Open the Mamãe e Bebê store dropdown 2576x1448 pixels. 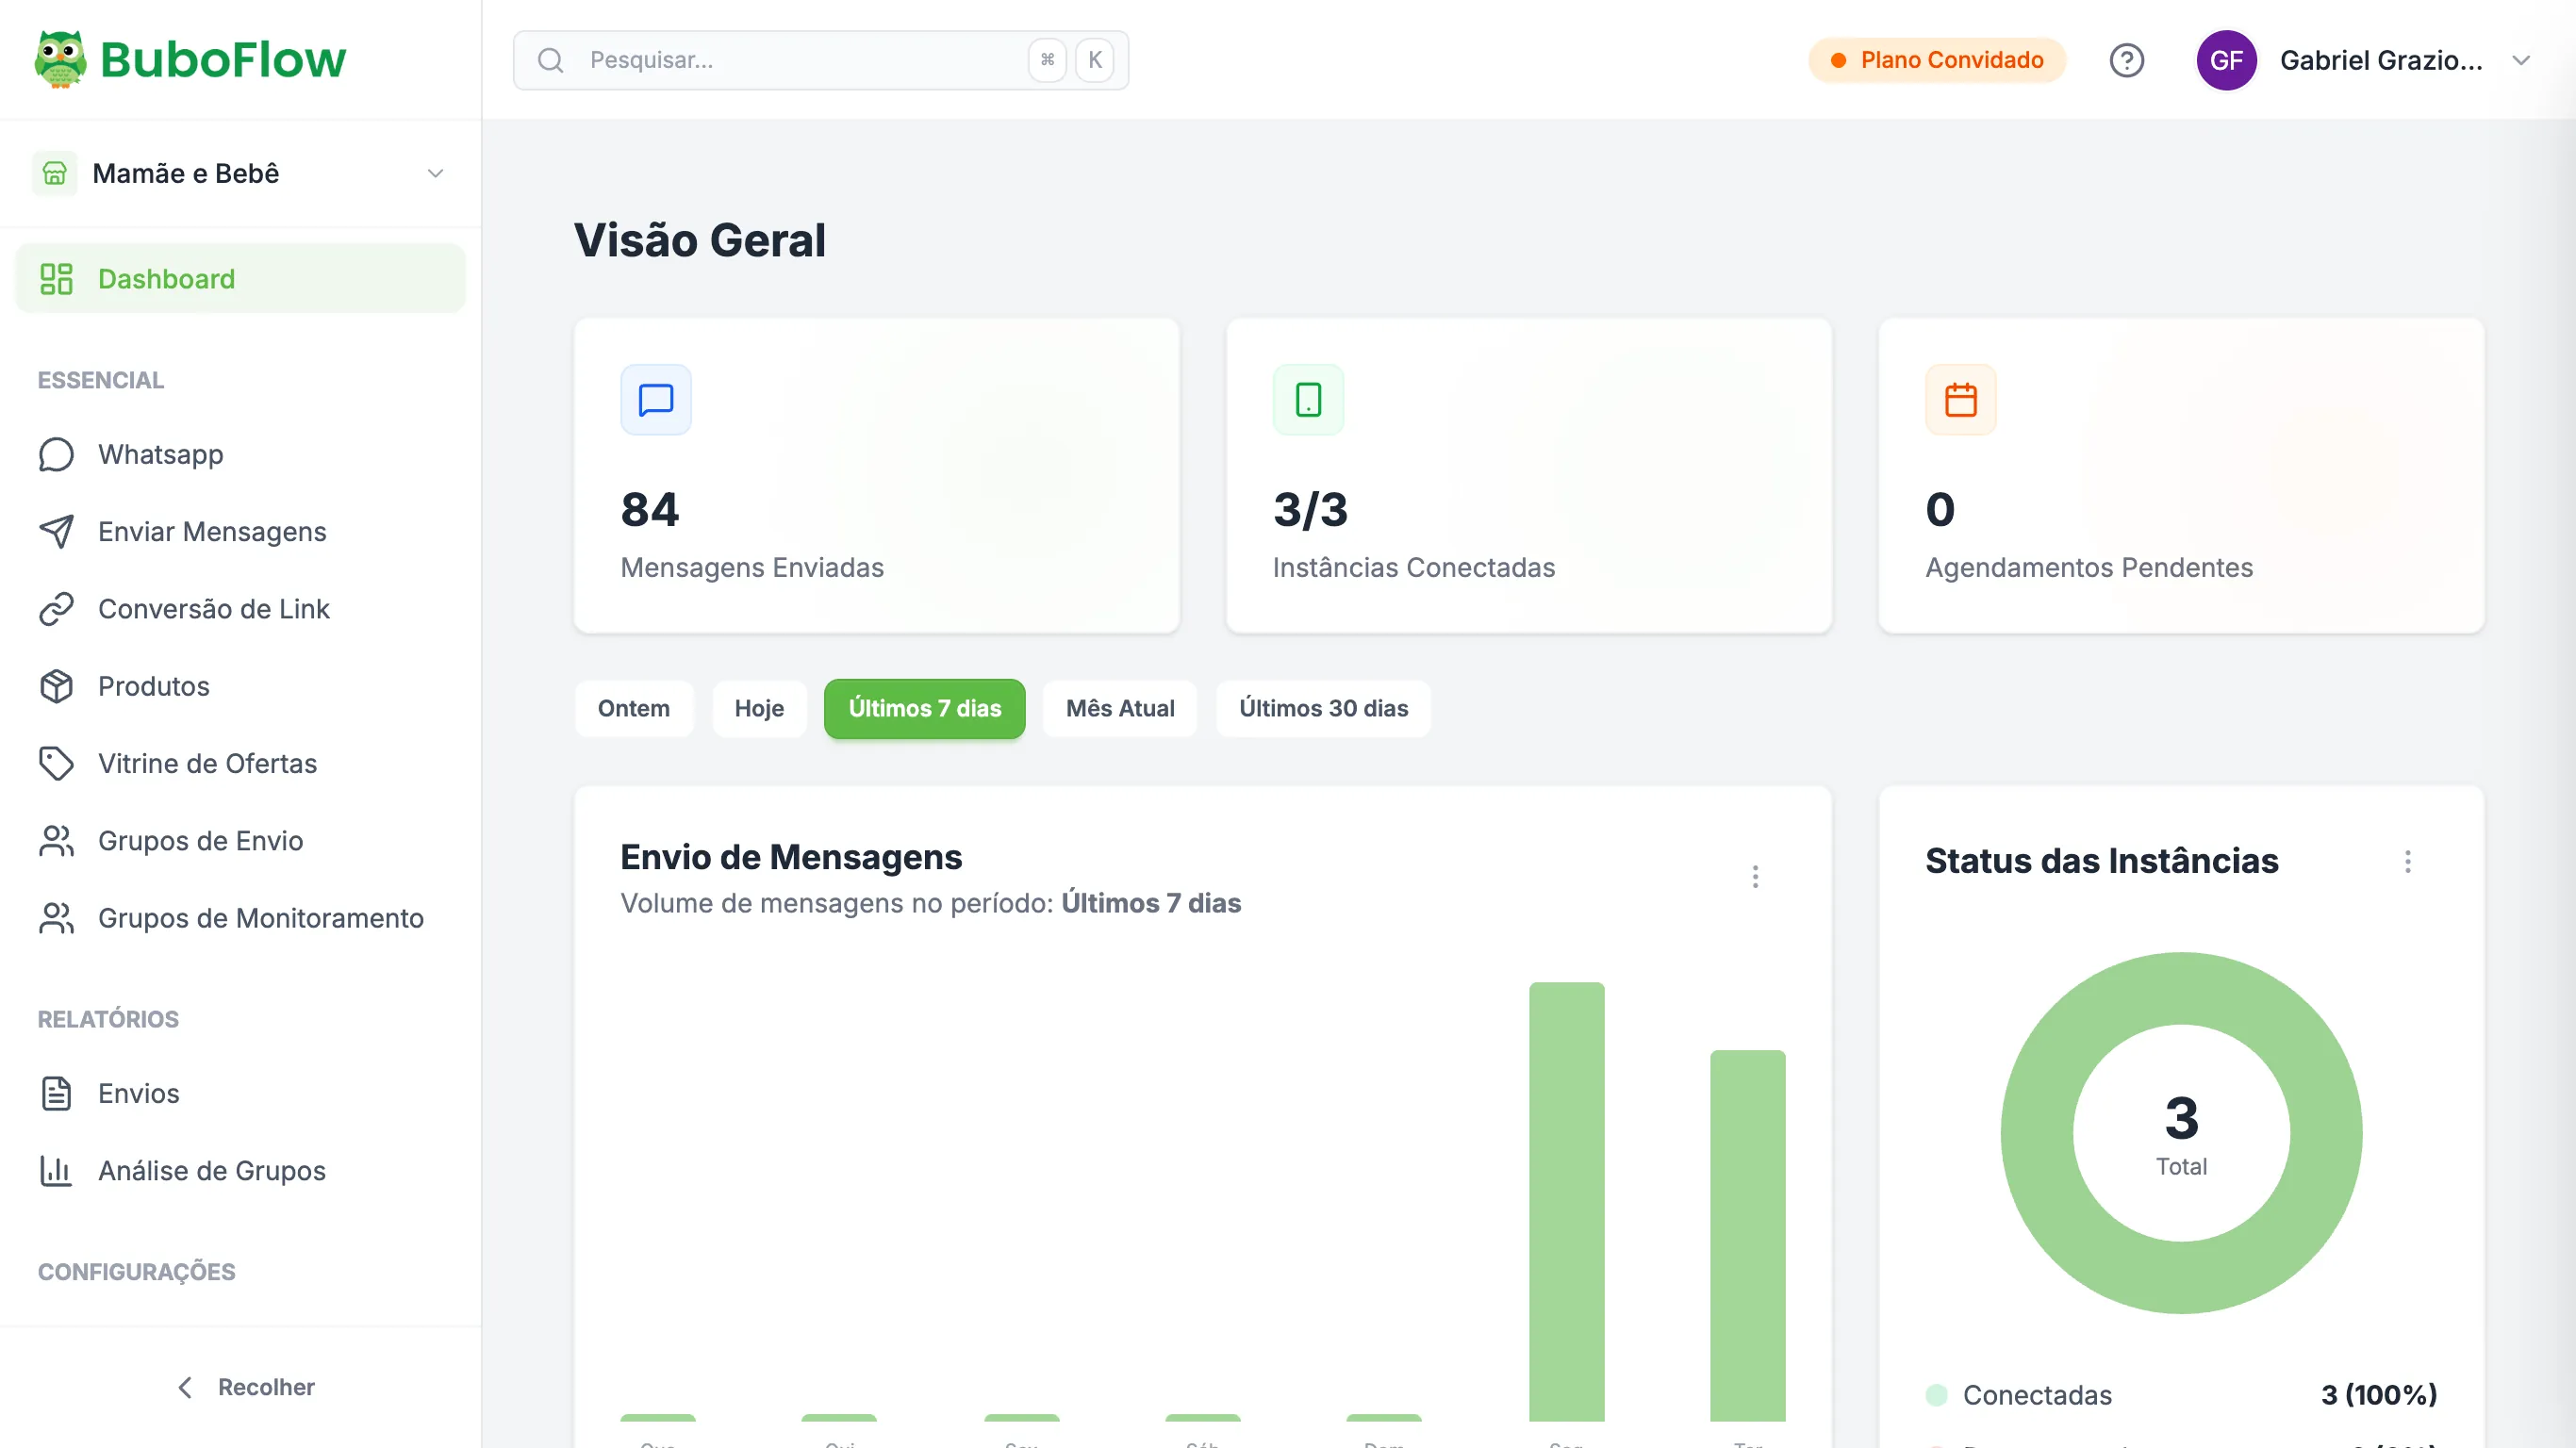(240, 173)
